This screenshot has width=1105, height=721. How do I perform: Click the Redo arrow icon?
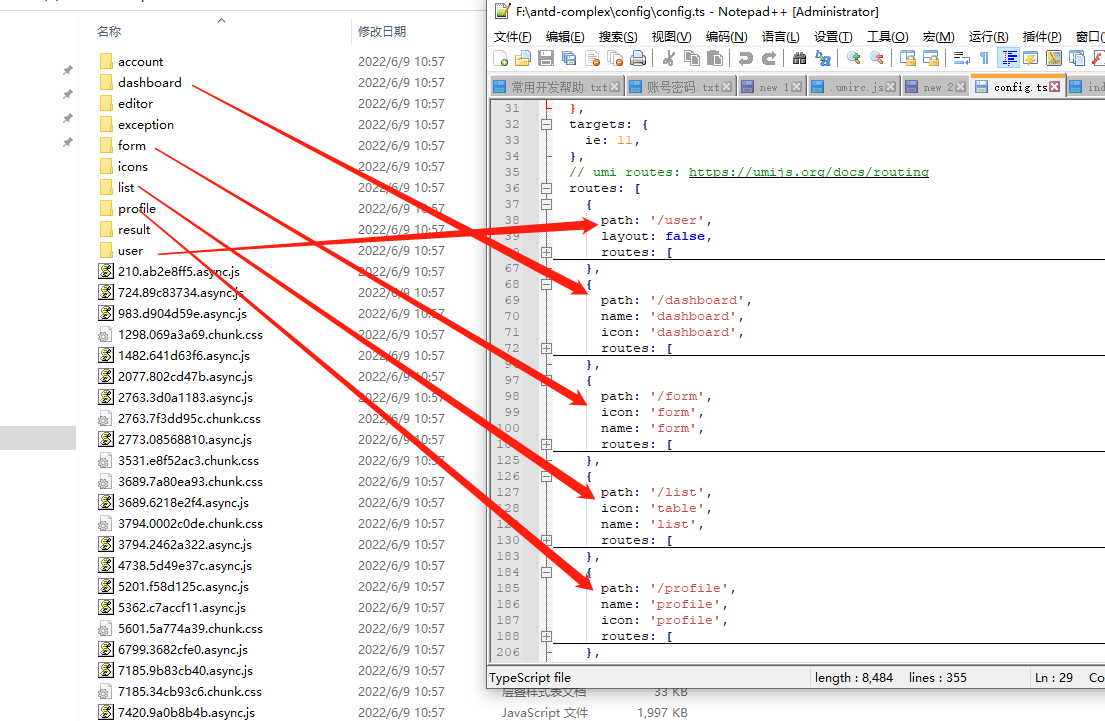click(x=769, y=58)
